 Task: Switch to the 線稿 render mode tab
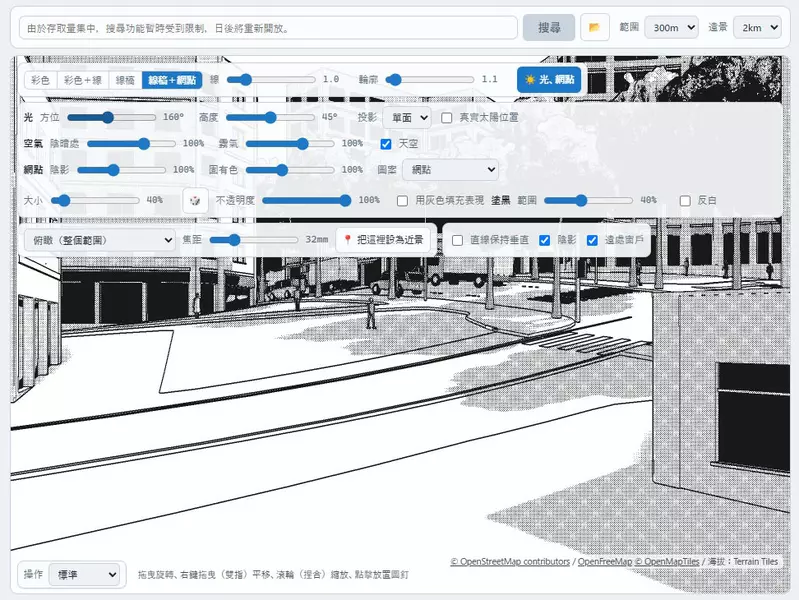[x=125, y=80]
